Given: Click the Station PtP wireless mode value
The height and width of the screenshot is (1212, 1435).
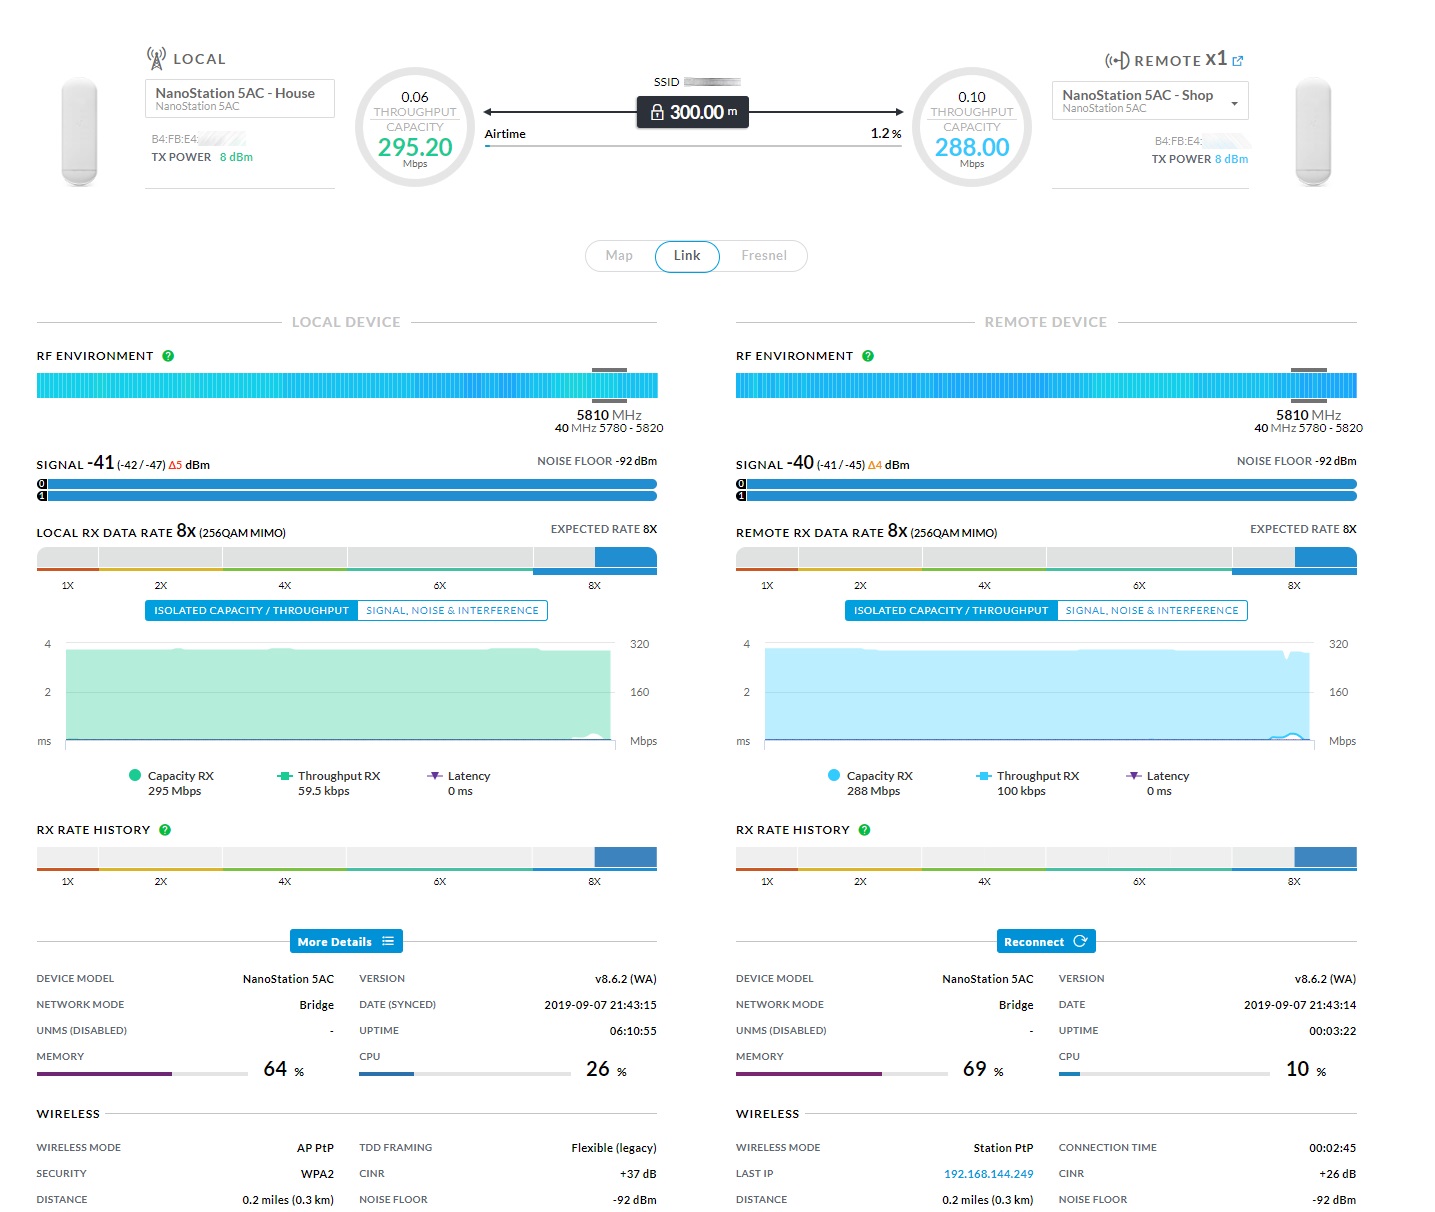Looking at the screenshot, I should click(x=1003, y=1148).
